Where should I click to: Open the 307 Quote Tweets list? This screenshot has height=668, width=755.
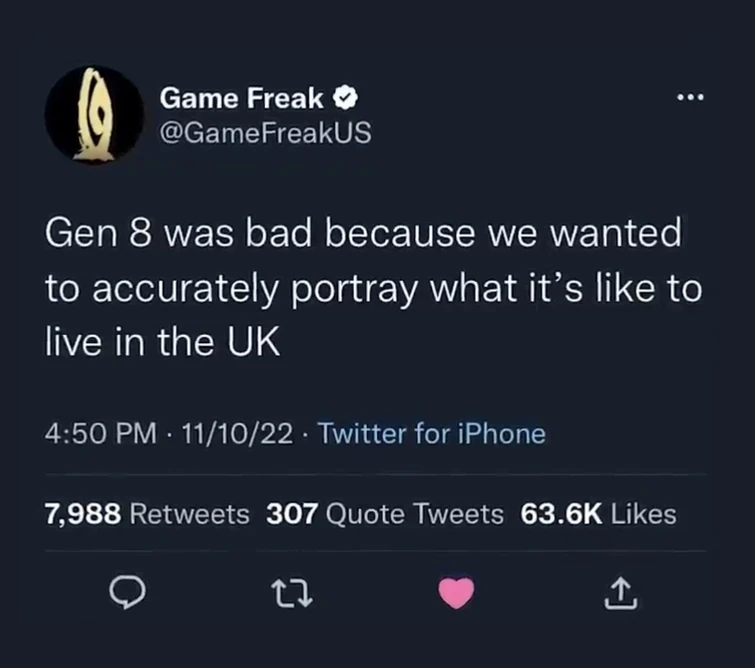click(385, 514)
